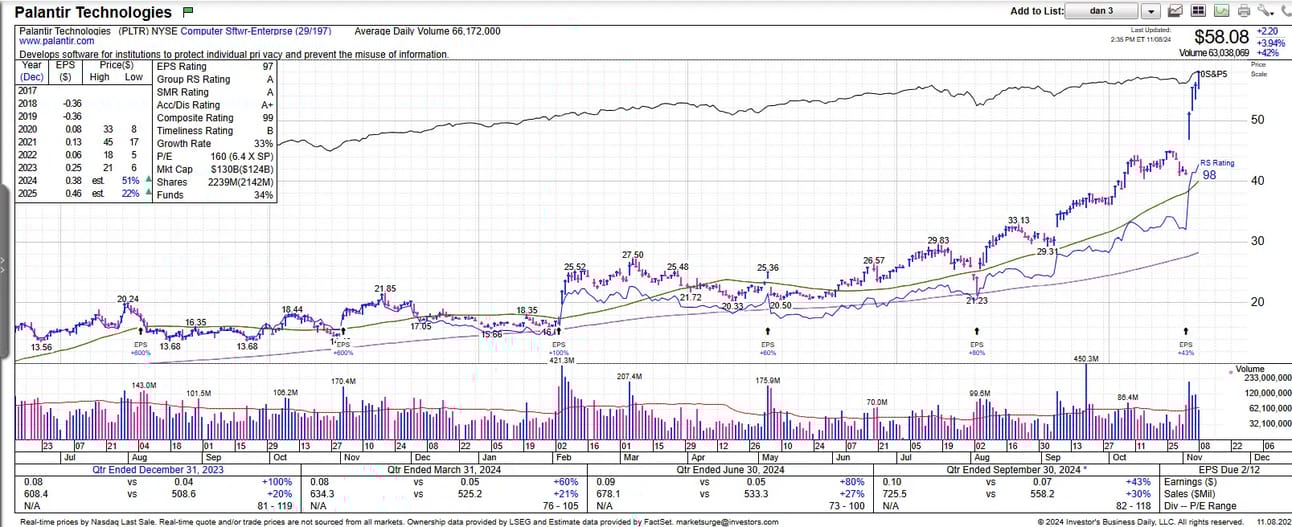Select the November EPS +600% marker
Screen dimensions: 1292x527
click(343, 342)
